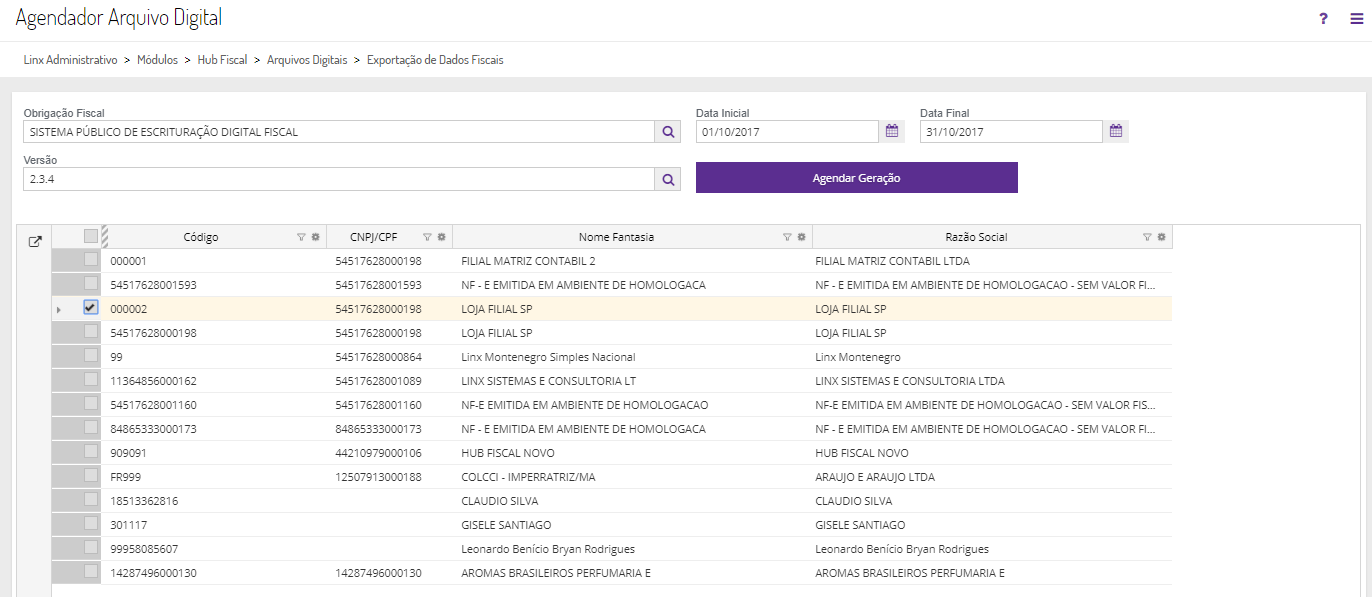
Task: Go to Hub Fiscal breadcrumb
Action: [x=222, y=60]
